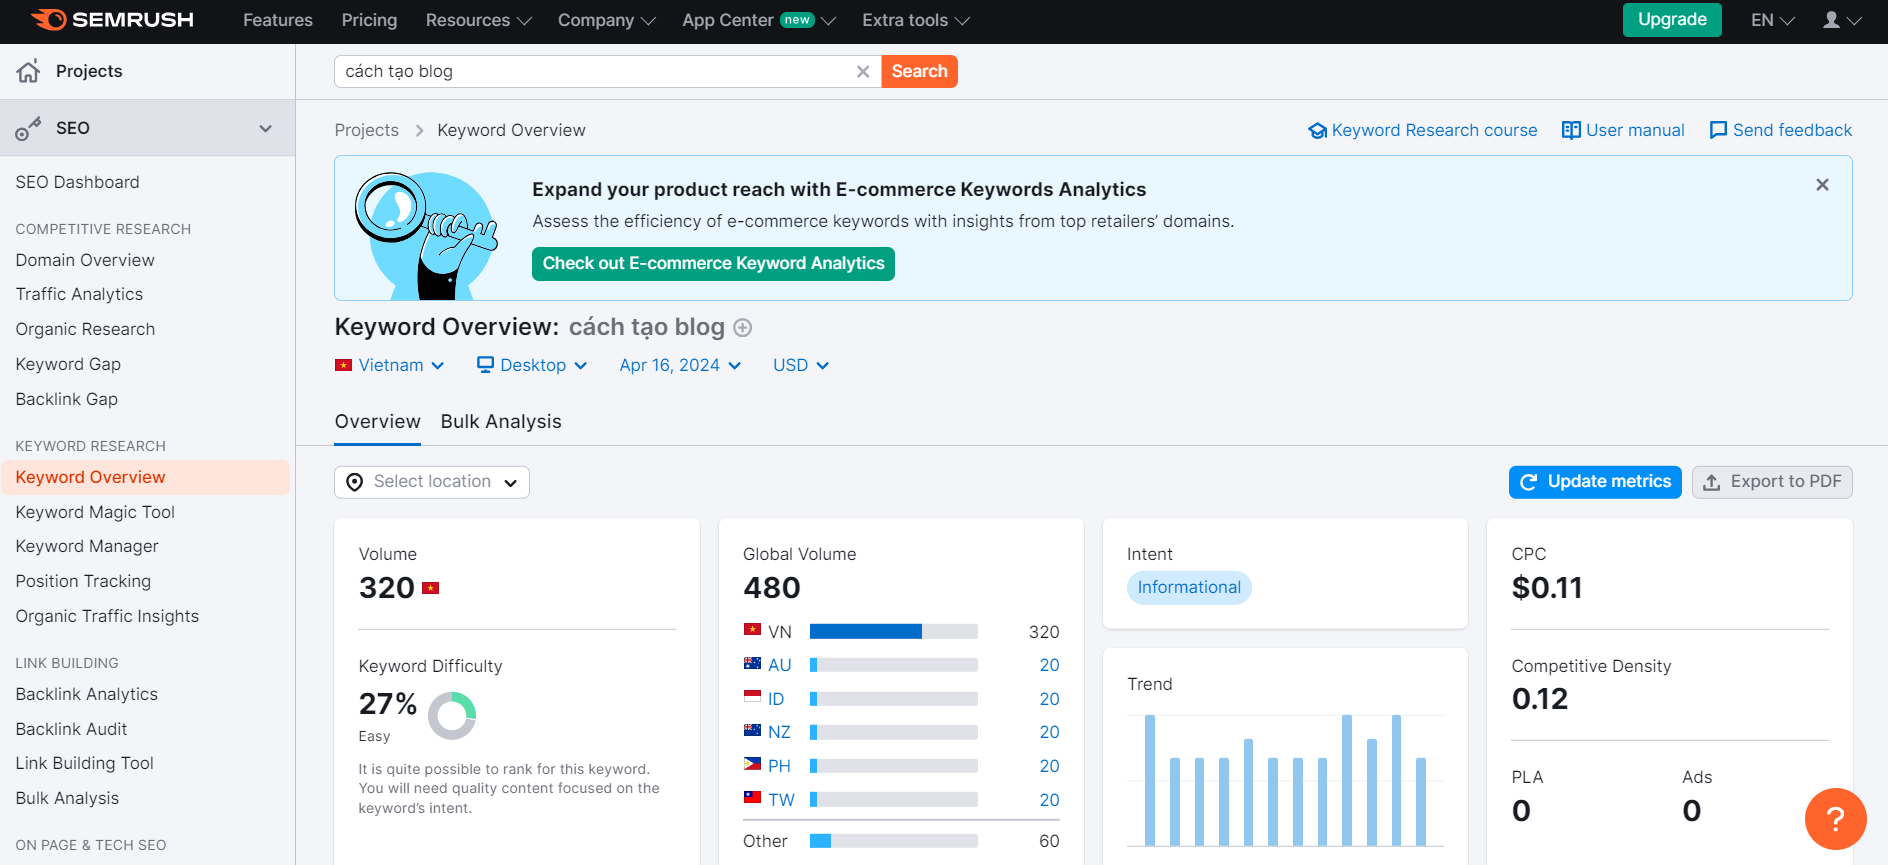Open Position Tracking

(x=83, y=581)
